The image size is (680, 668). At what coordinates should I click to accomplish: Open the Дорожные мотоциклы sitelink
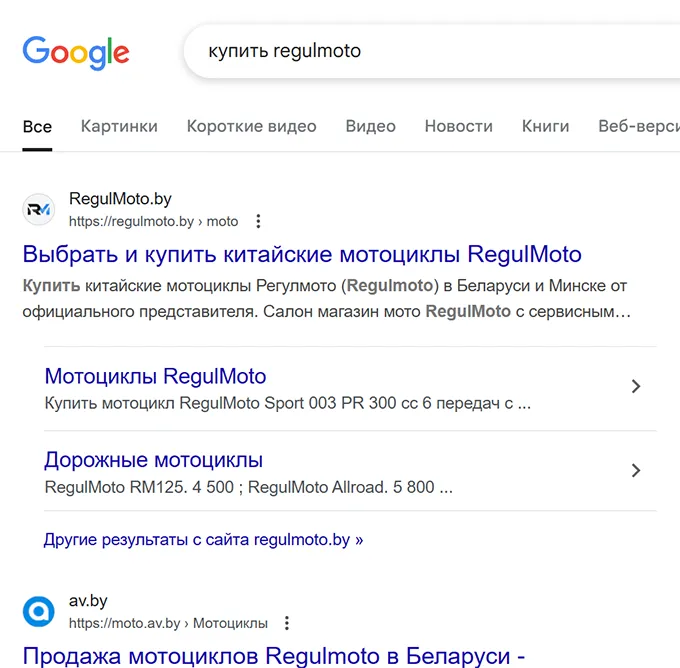153,461
